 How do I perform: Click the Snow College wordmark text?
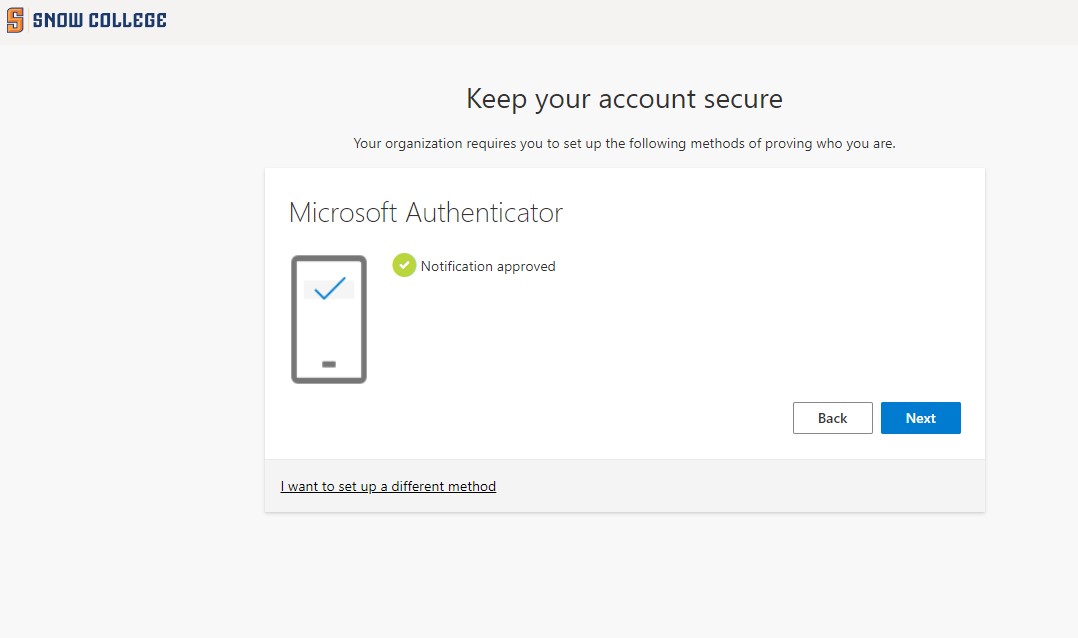pos(100,20)
